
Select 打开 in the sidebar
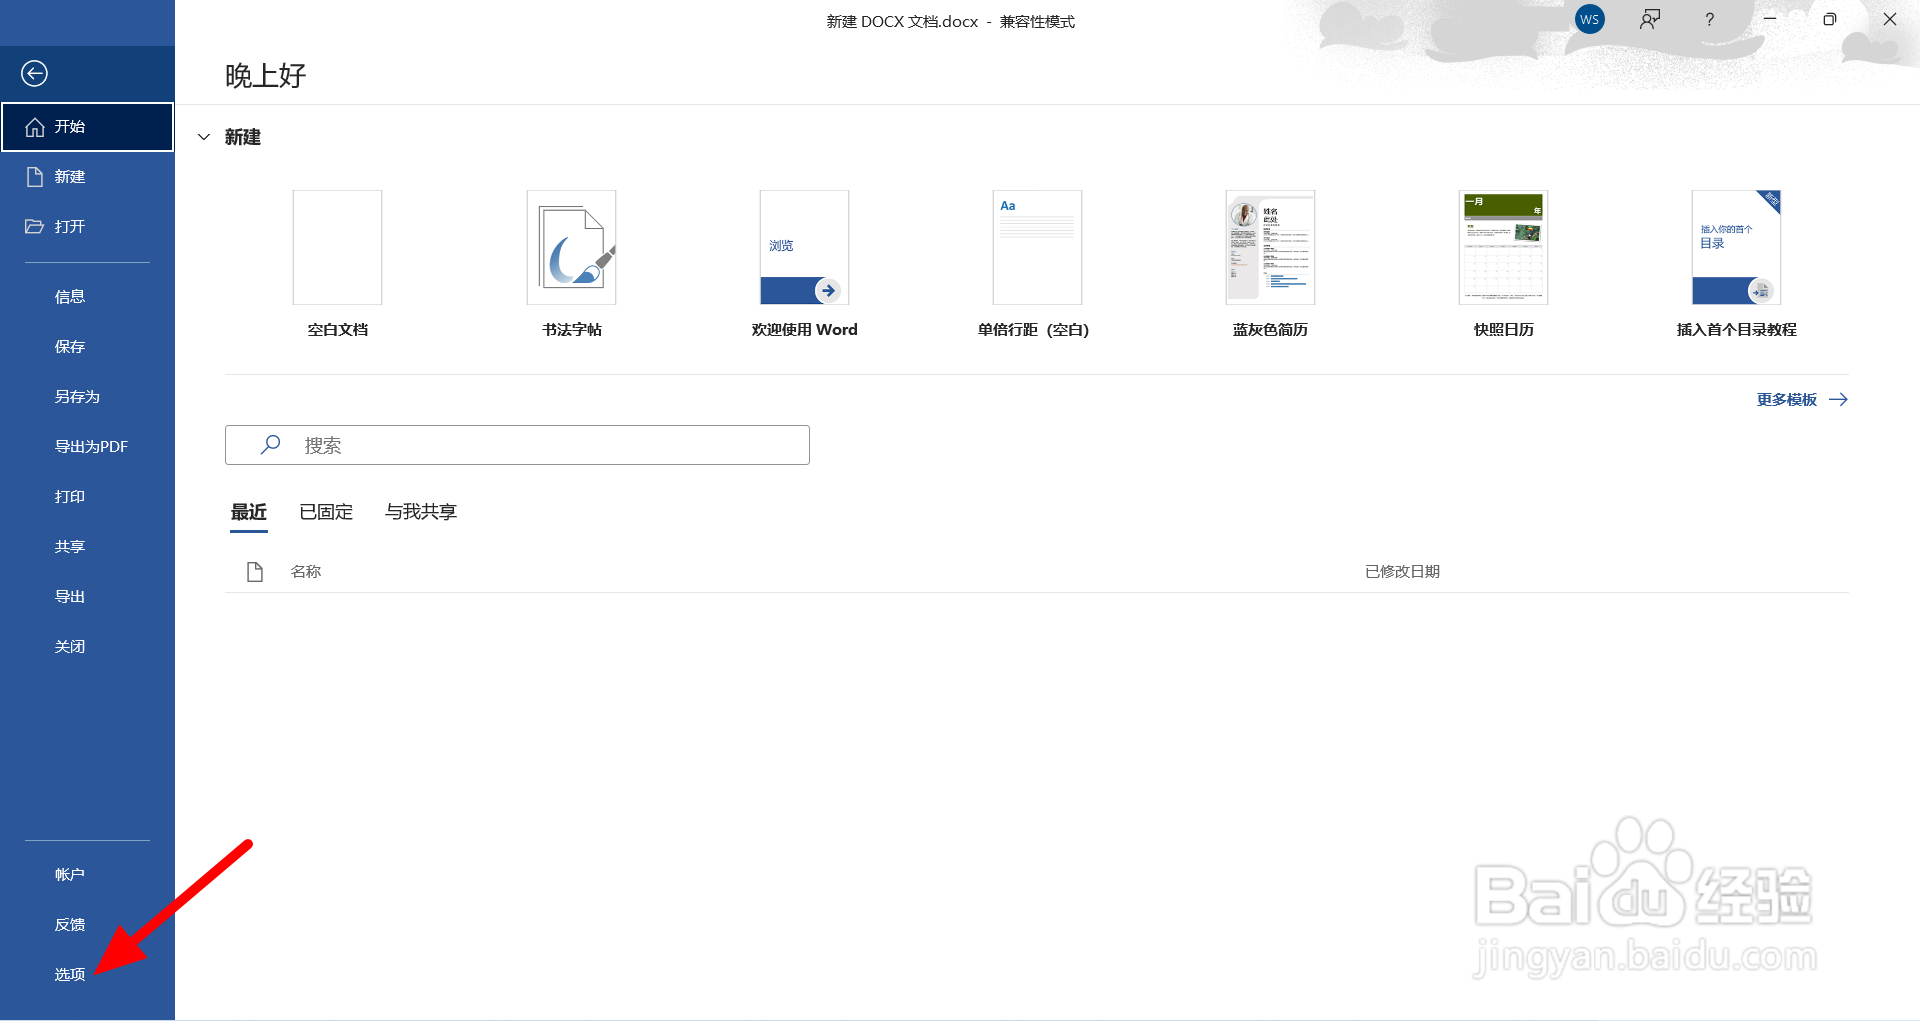tap(87, 227)
